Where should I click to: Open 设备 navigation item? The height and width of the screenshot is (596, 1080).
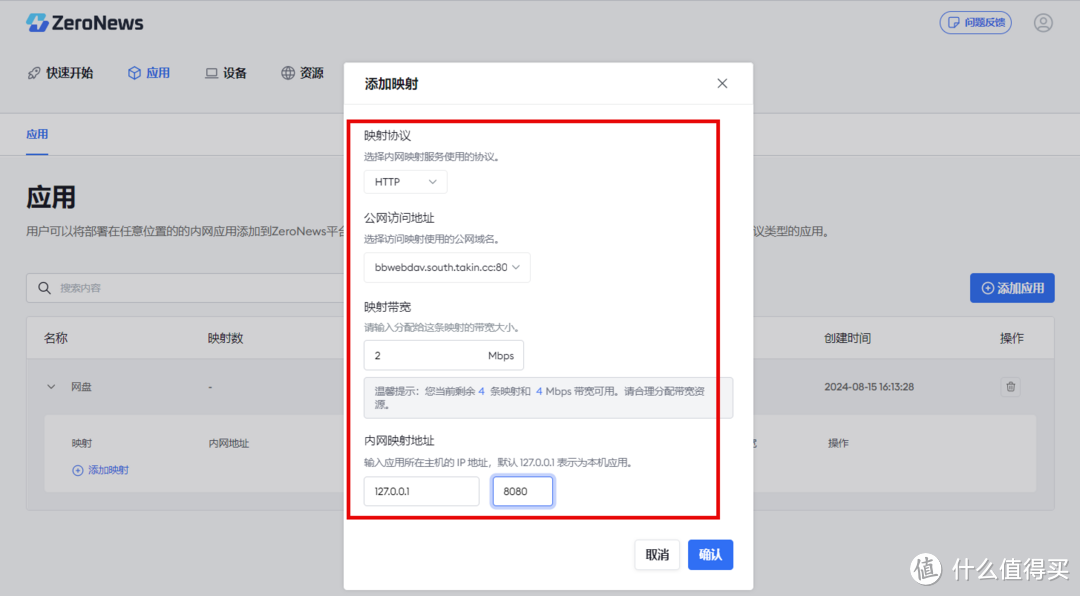[x=225, y=73]
